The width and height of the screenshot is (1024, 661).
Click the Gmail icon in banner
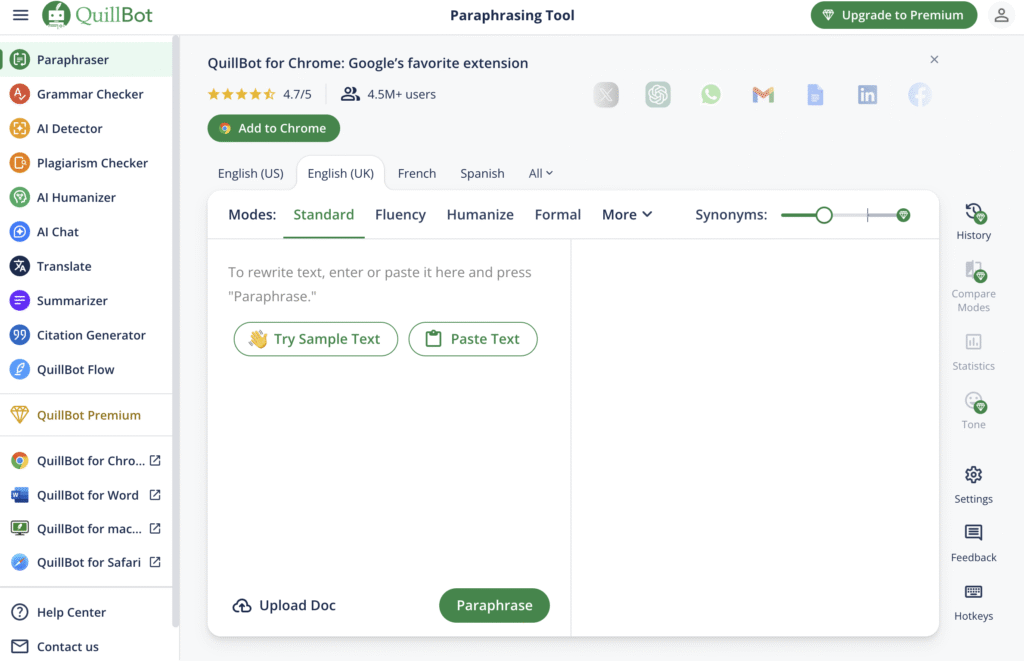pyautogui.click(x=763, y=94)
